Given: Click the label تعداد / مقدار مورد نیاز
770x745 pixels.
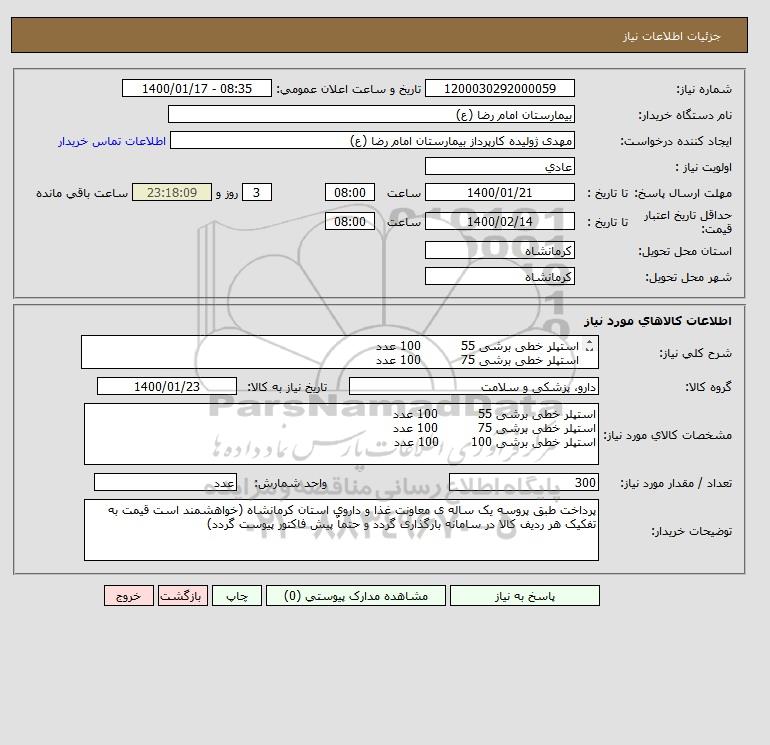Looking at the screenshot, I should [x=676, y=483].
